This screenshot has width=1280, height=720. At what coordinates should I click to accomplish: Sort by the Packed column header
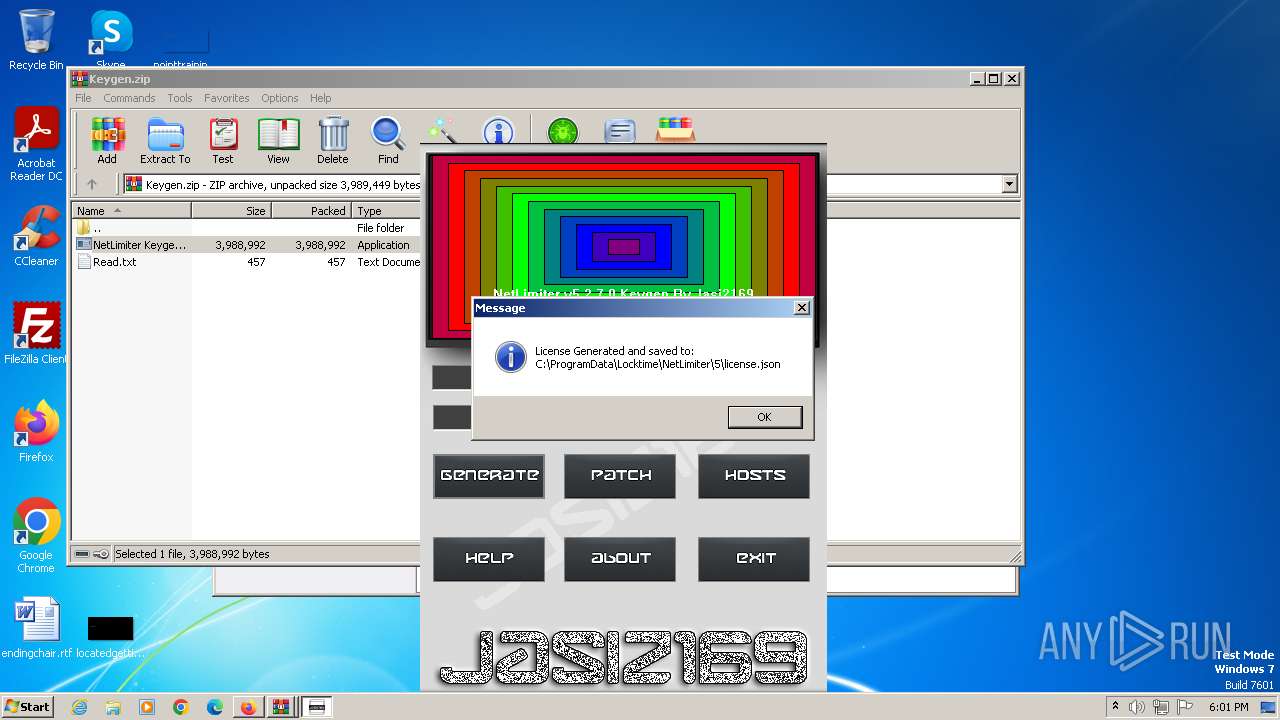[x=311, y=211]
